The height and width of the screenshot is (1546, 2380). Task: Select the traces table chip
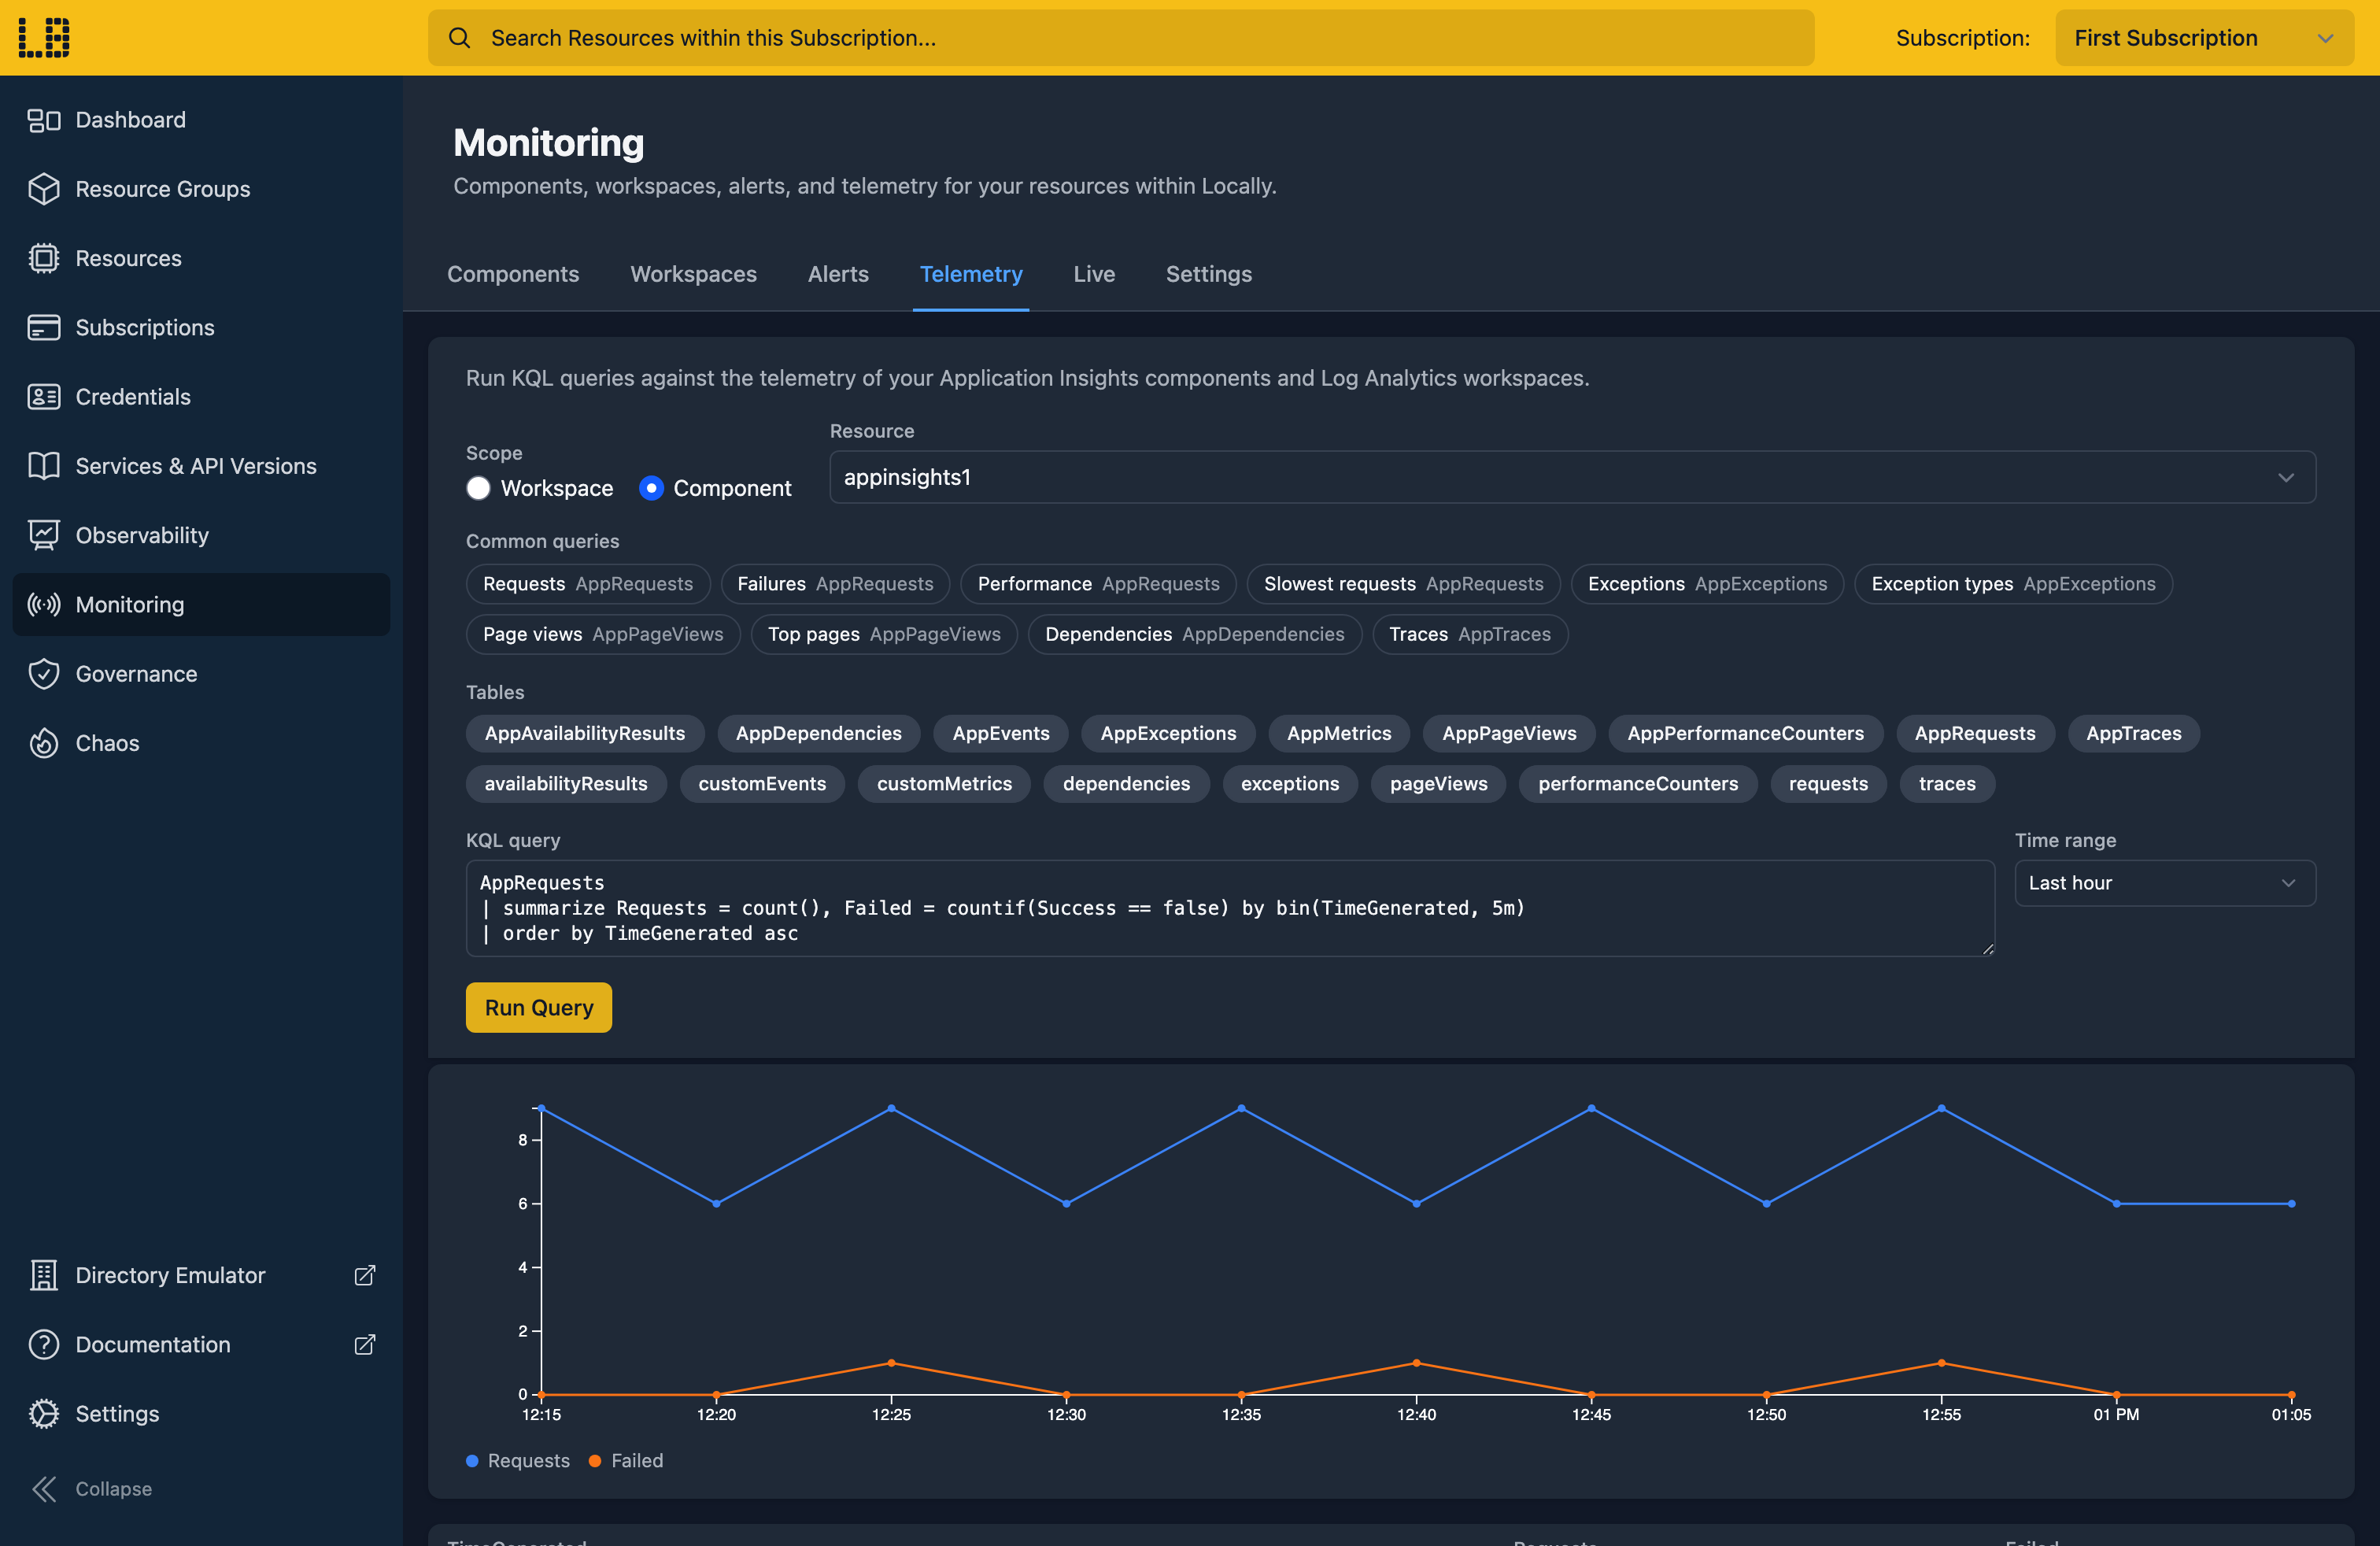coord(1947,784)
